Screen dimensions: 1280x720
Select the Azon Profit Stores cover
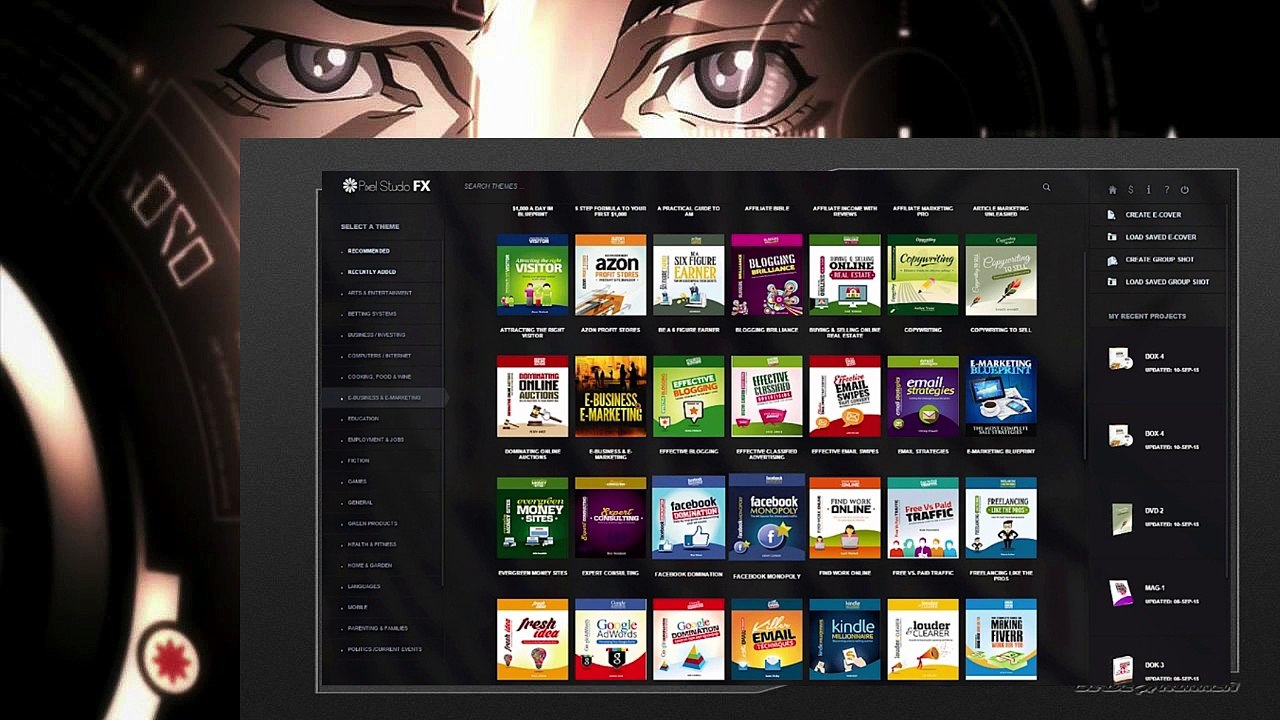click(x=610, y=275)
